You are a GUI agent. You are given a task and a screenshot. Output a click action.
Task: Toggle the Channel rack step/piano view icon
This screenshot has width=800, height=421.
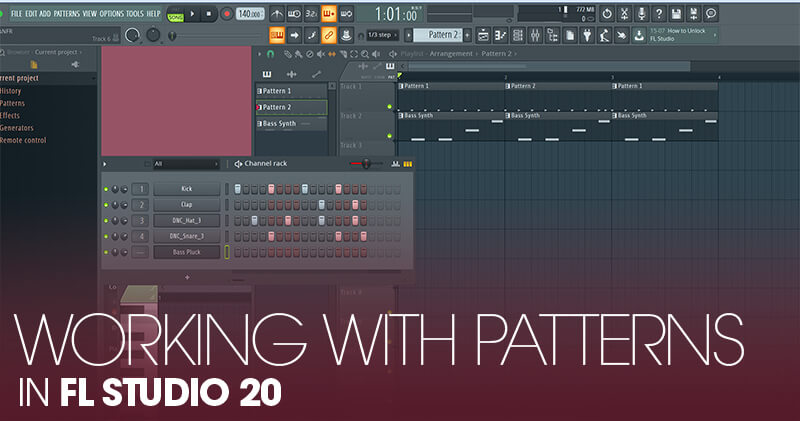tap(408, 164)
